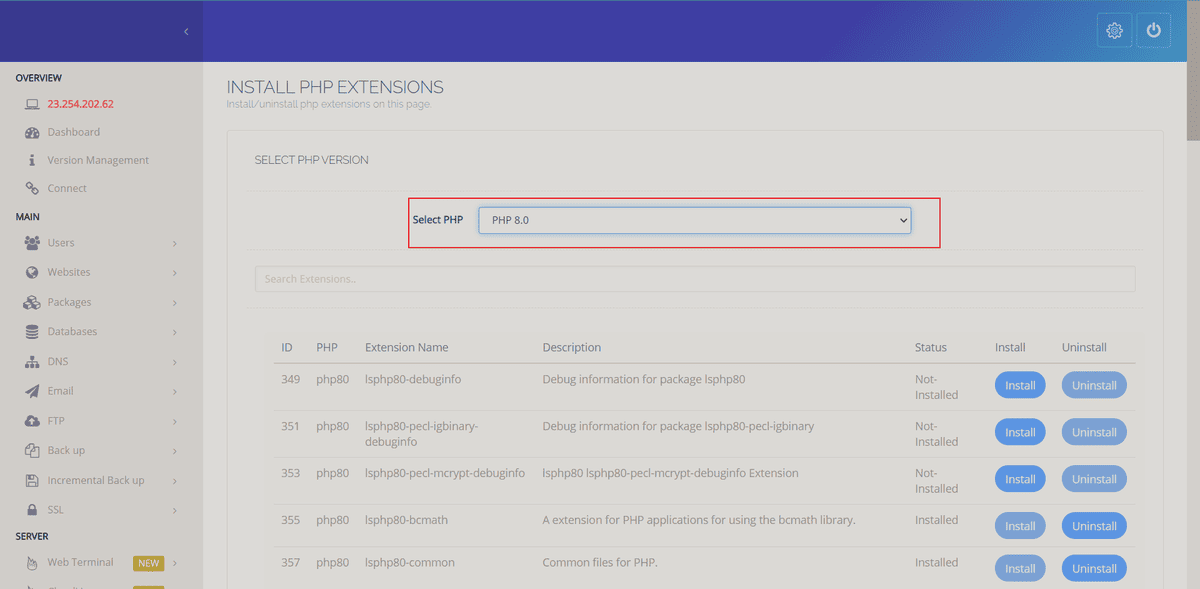1200x589 pixels.
Task: Click the Email paper plane icon
Action: [32, 391]
